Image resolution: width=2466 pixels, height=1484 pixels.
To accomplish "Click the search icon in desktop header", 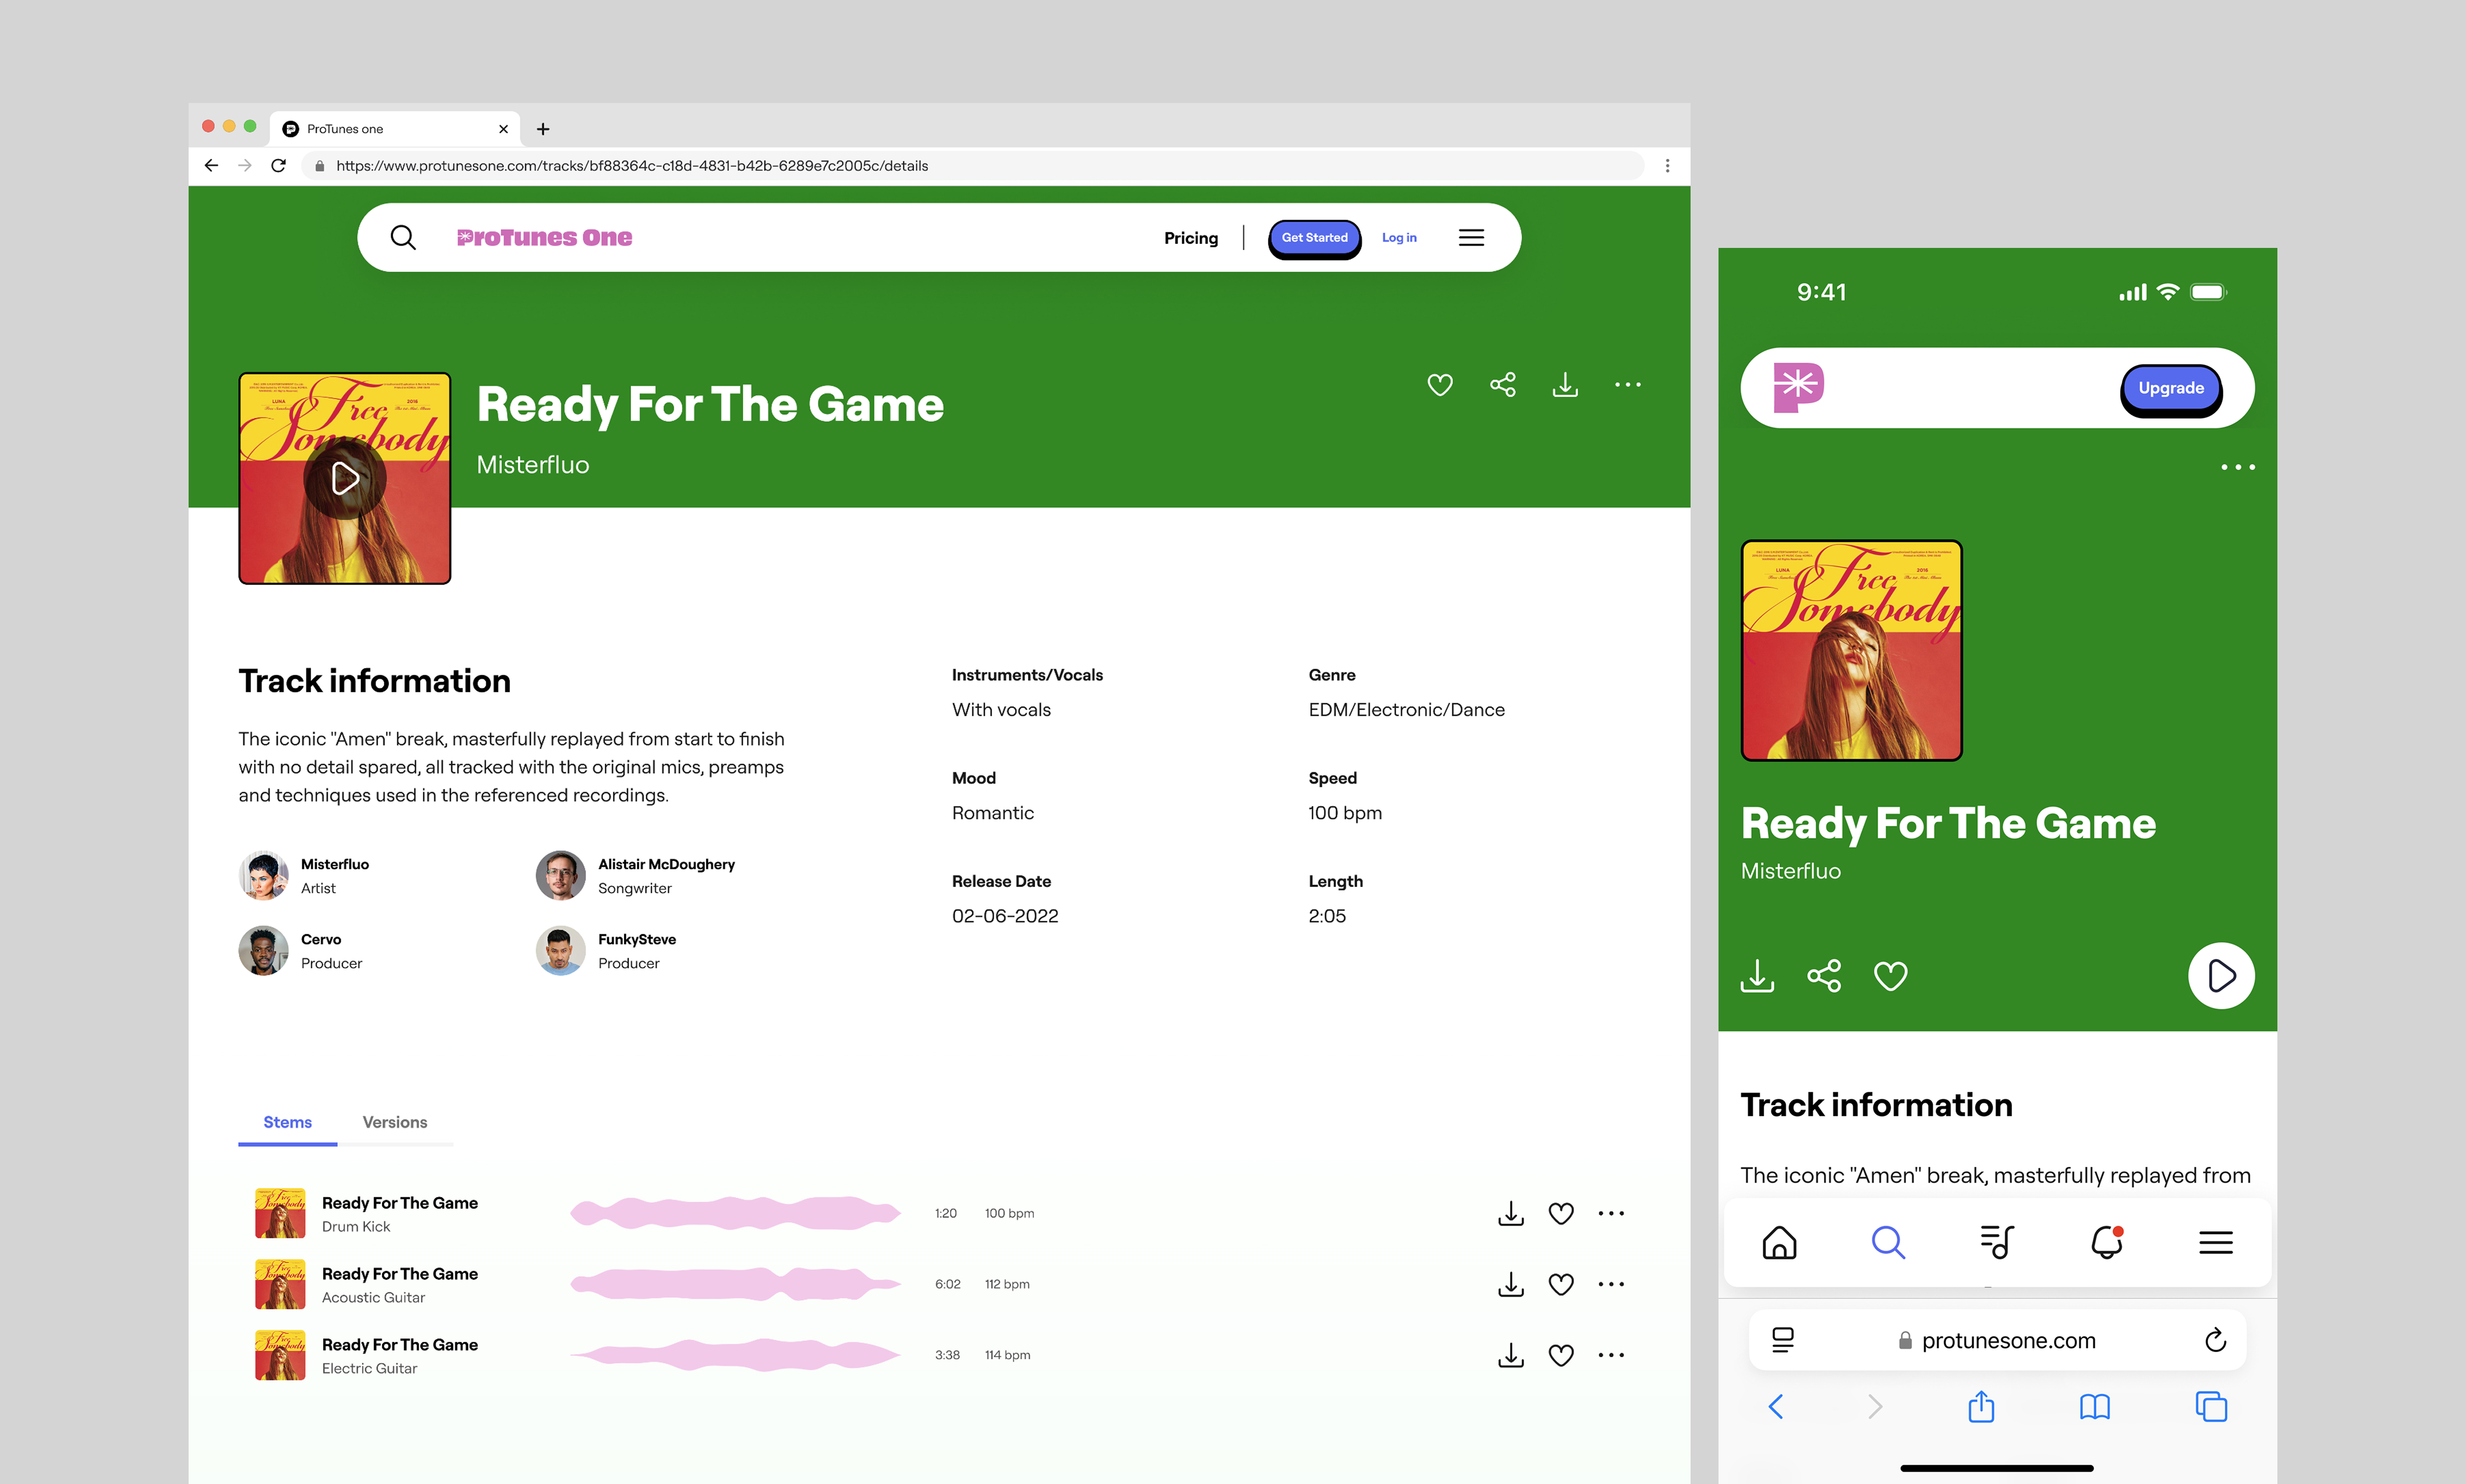I will [403, 237].
